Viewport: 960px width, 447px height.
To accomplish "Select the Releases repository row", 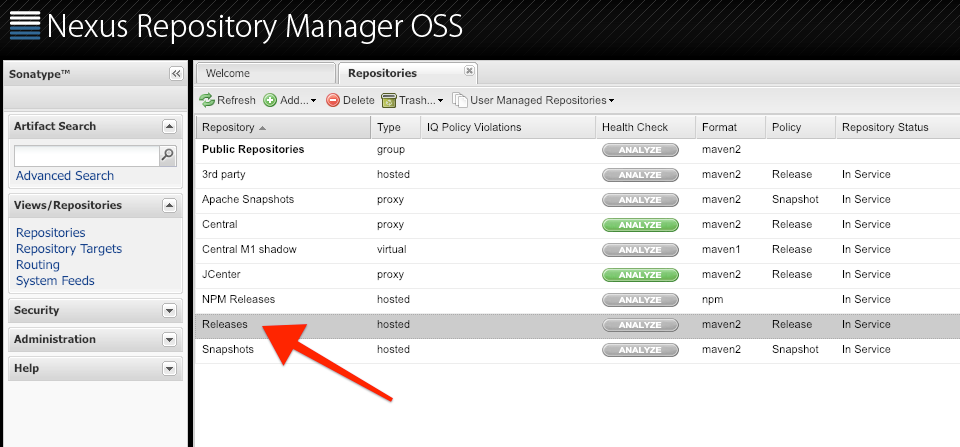I will pyautogui.click(x=577, y=325).
